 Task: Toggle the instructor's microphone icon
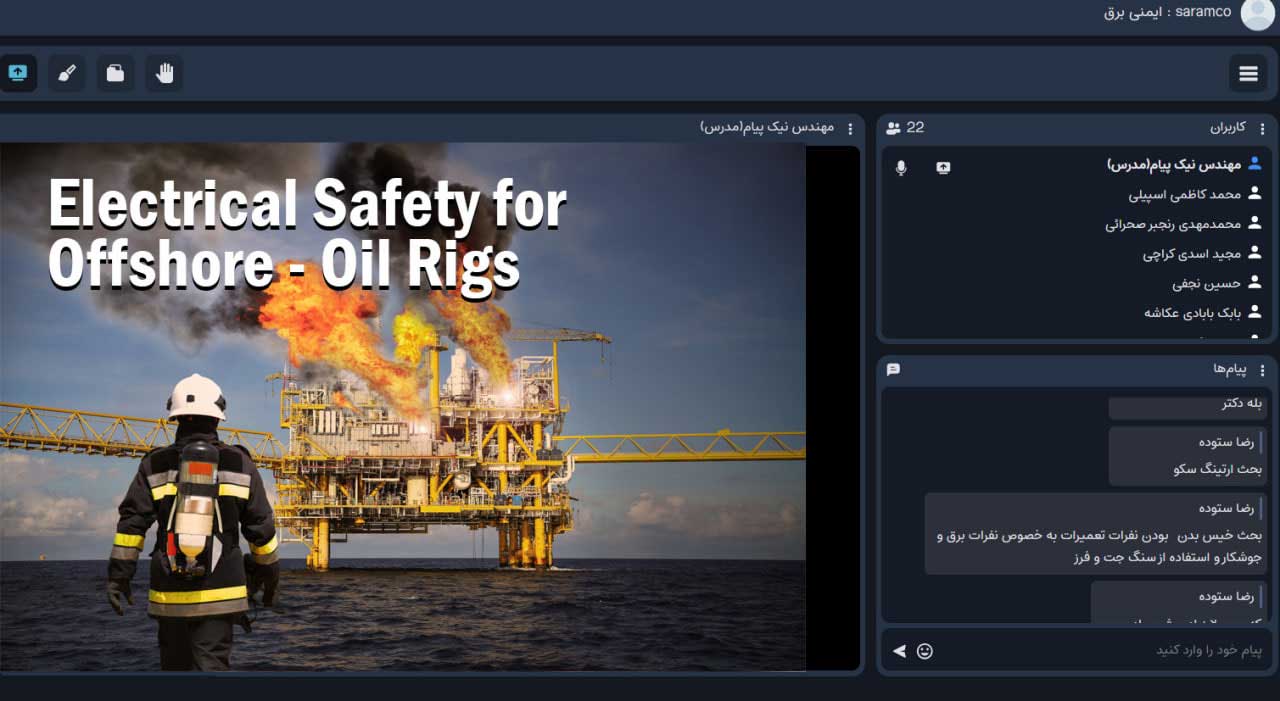[901, 167]
